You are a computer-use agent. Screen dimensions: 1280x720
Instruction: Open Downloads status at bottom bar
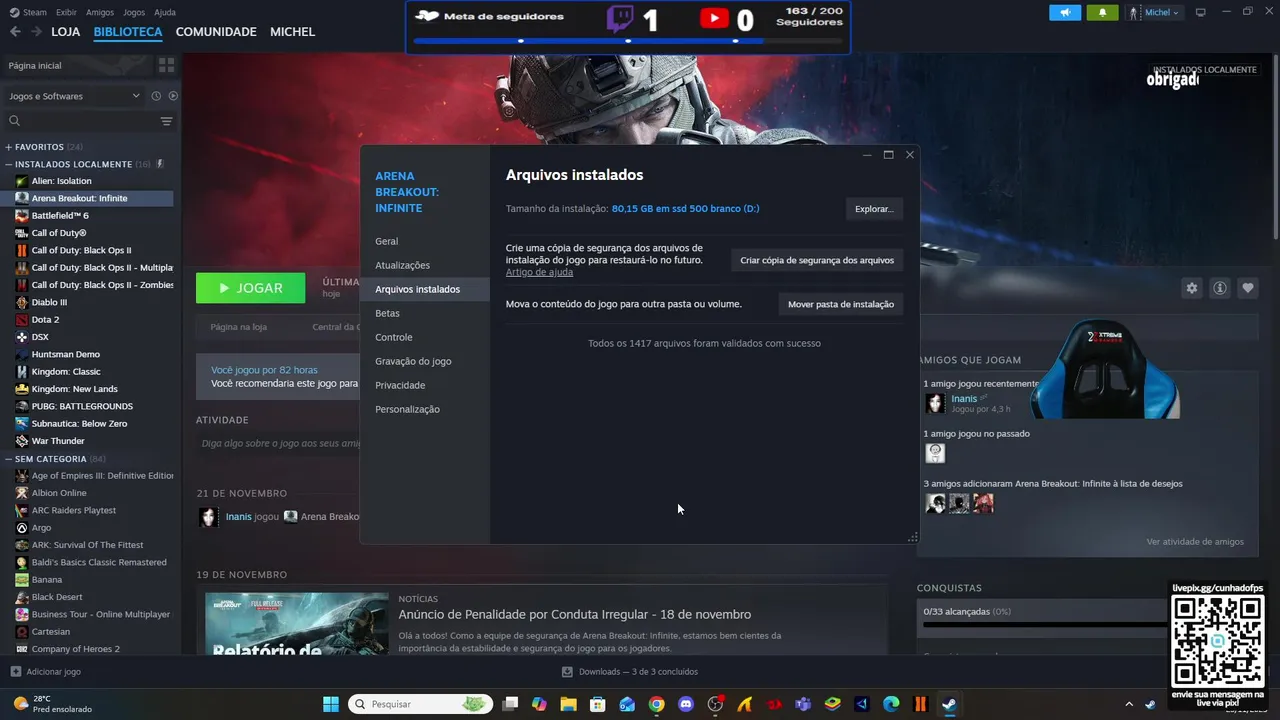[629, 672]
